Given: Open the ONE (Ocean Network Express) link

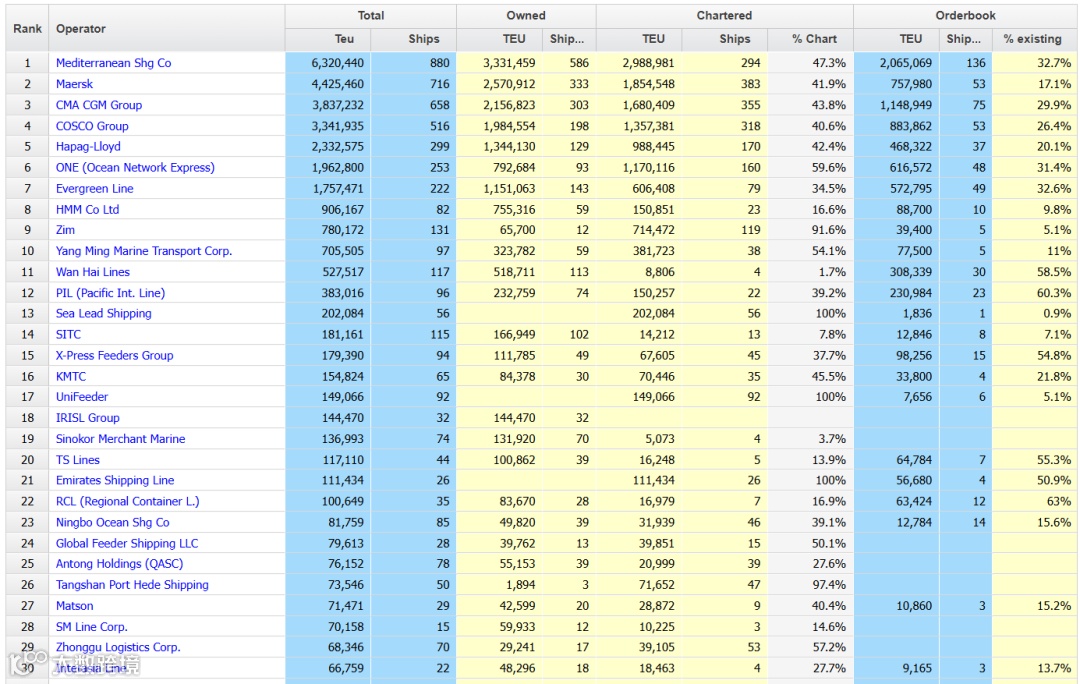Looking at the screenshot, I should point(135,167).
